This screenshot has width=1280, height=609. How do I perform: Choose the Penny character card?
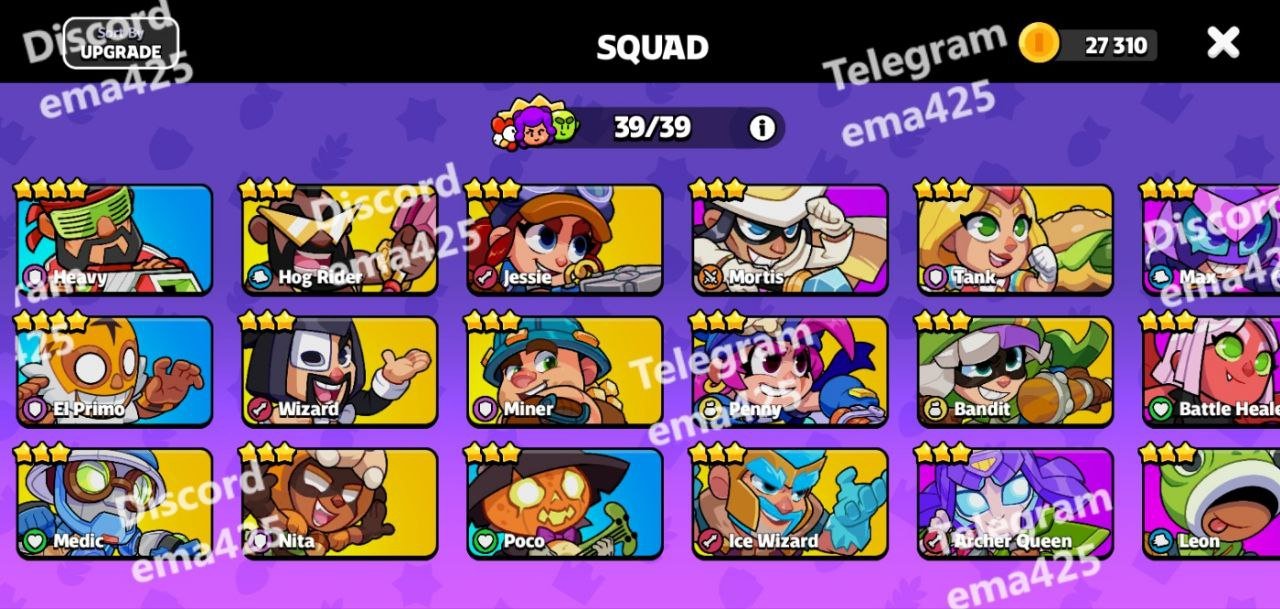pyautogui.click(x=790, y=371)
